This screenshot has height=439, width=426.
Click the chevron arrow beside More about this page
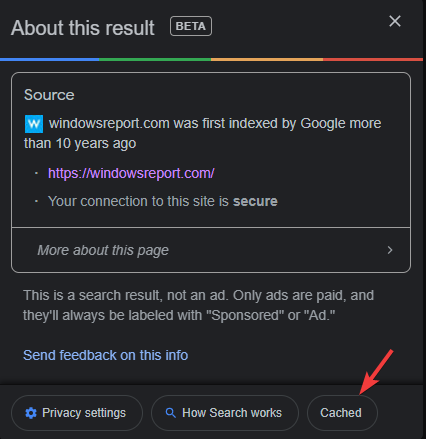coord(390,250)
